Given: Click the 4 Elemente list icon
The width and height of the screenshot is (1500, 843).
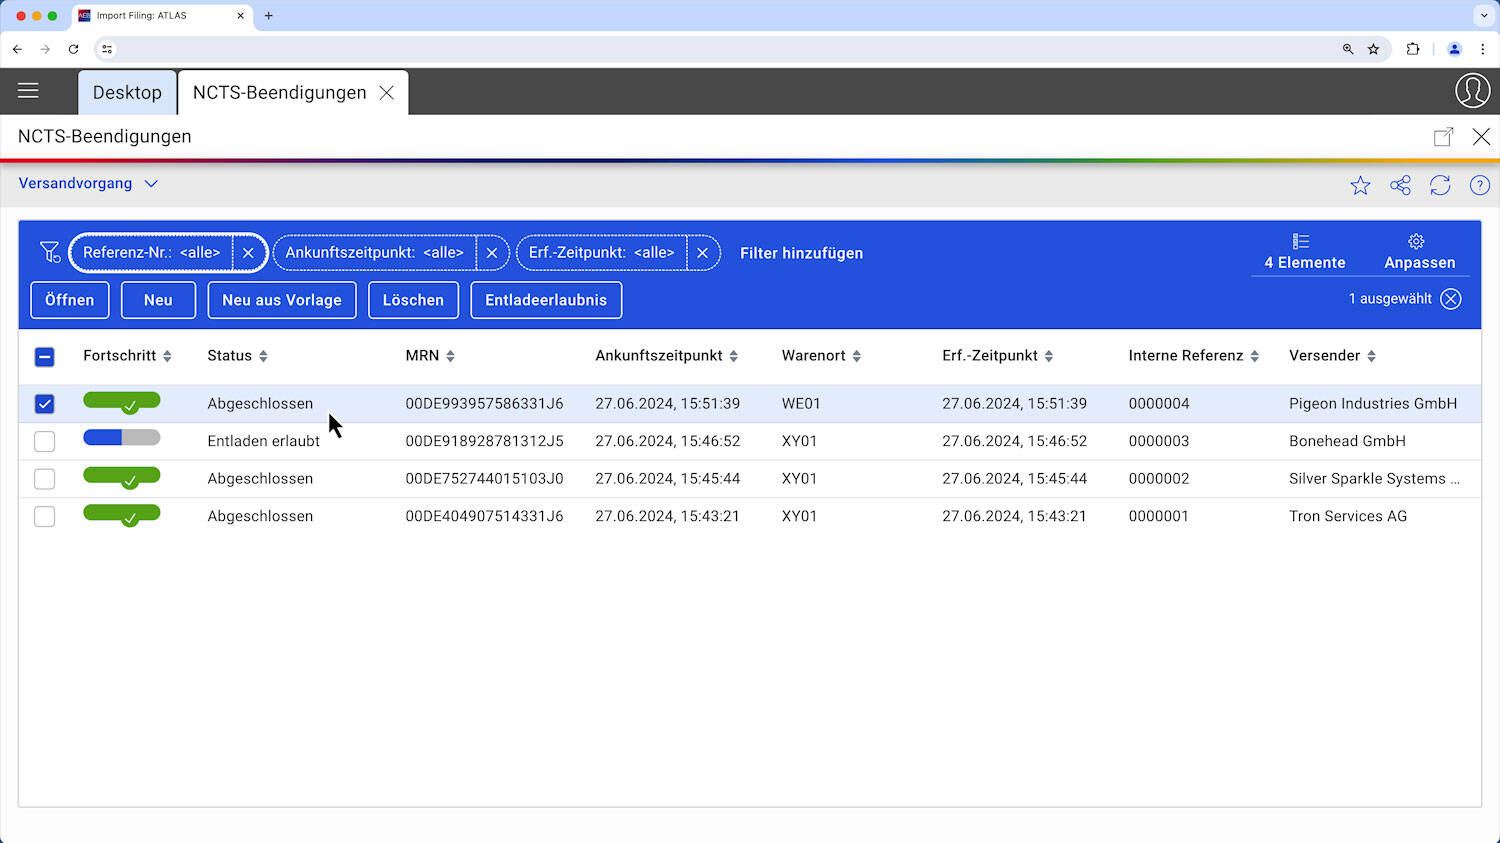Looking at the screenshot, I should point(1301,241).
